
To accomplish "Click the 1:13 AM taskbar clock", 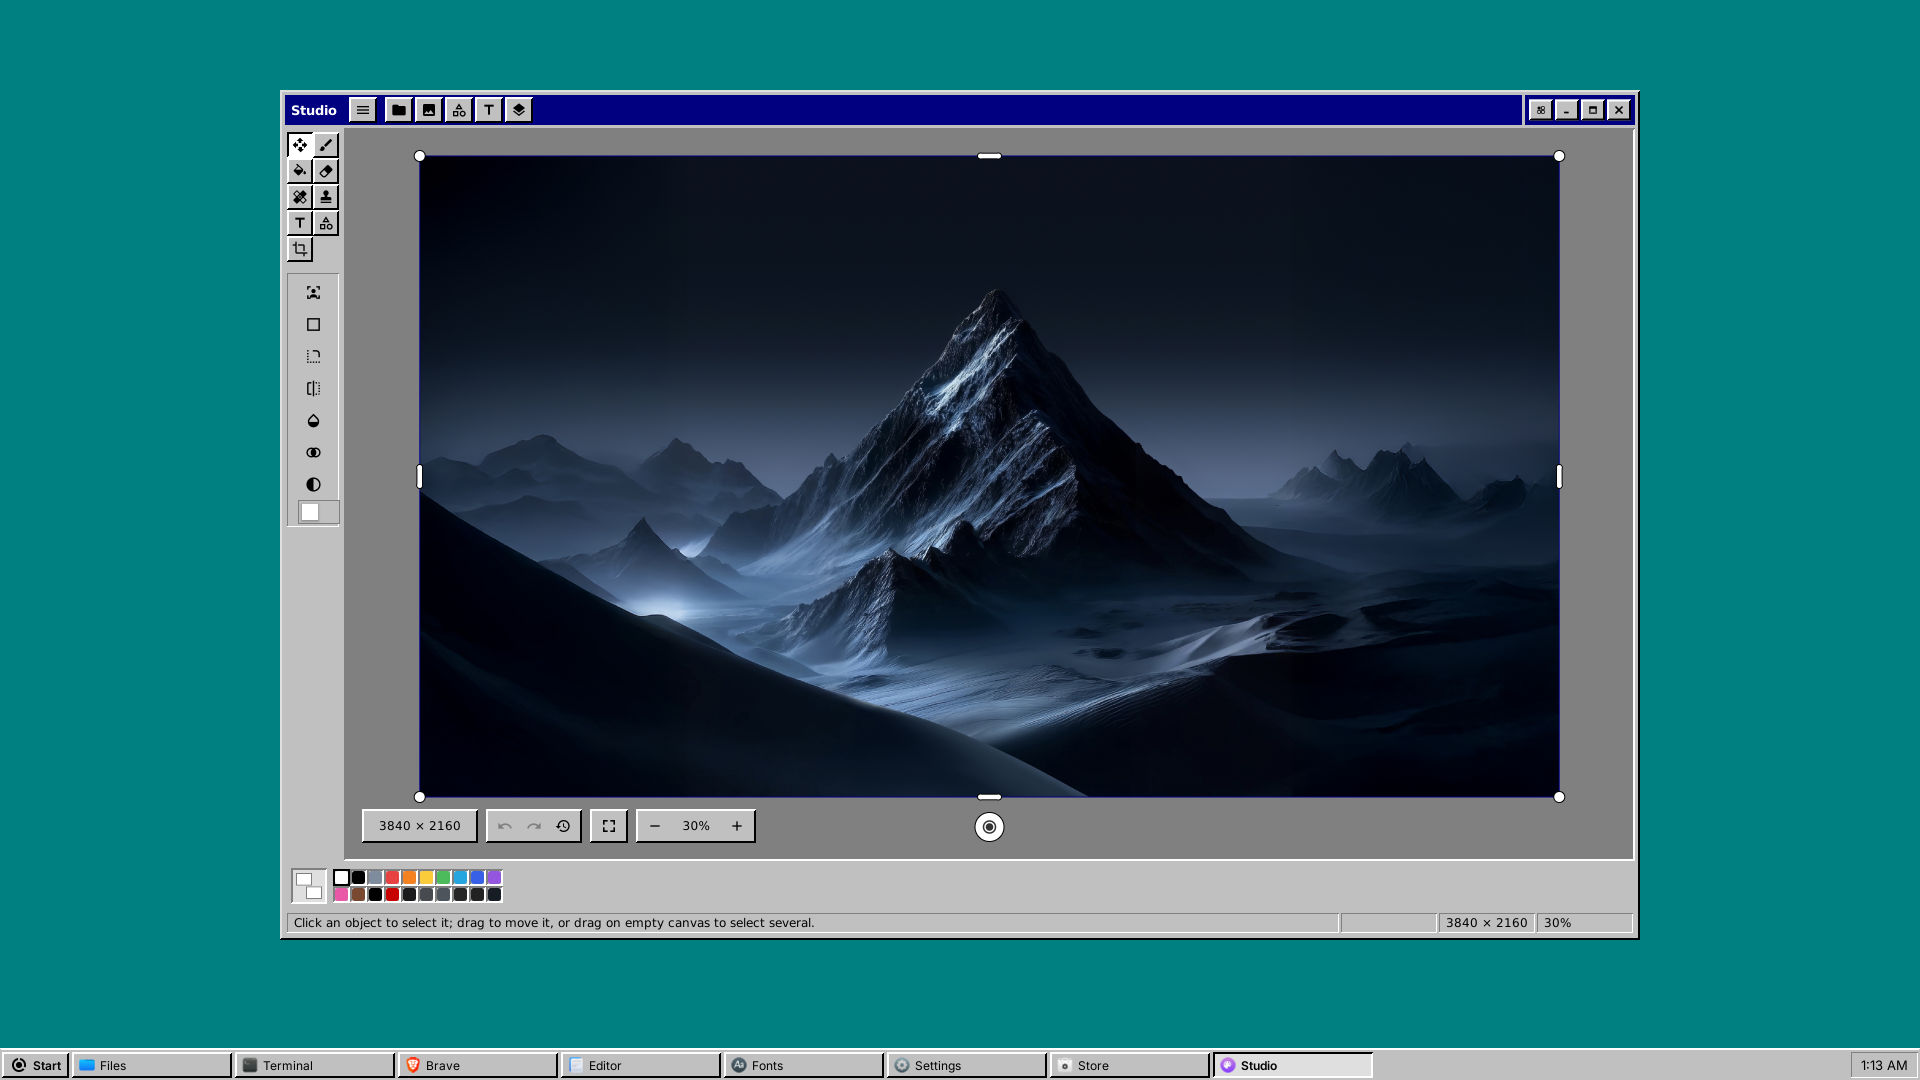I will tap(1884, 1065).
